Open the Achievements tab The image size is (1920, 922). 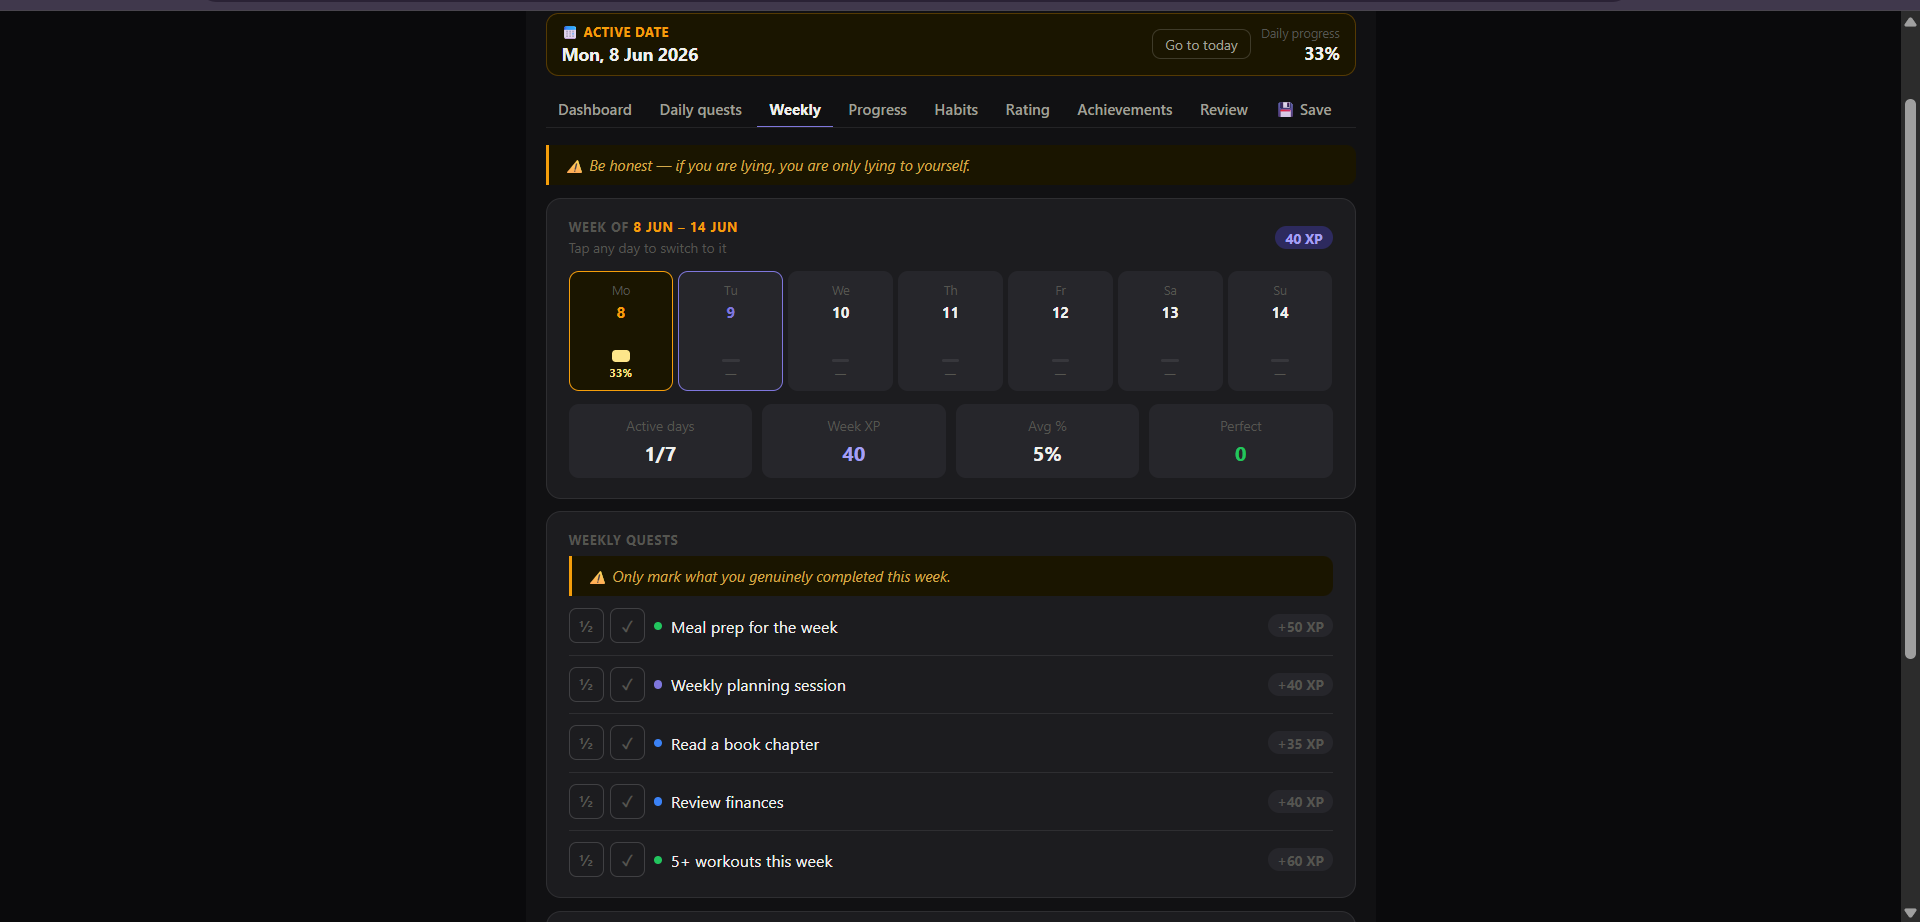point(1124,110)
